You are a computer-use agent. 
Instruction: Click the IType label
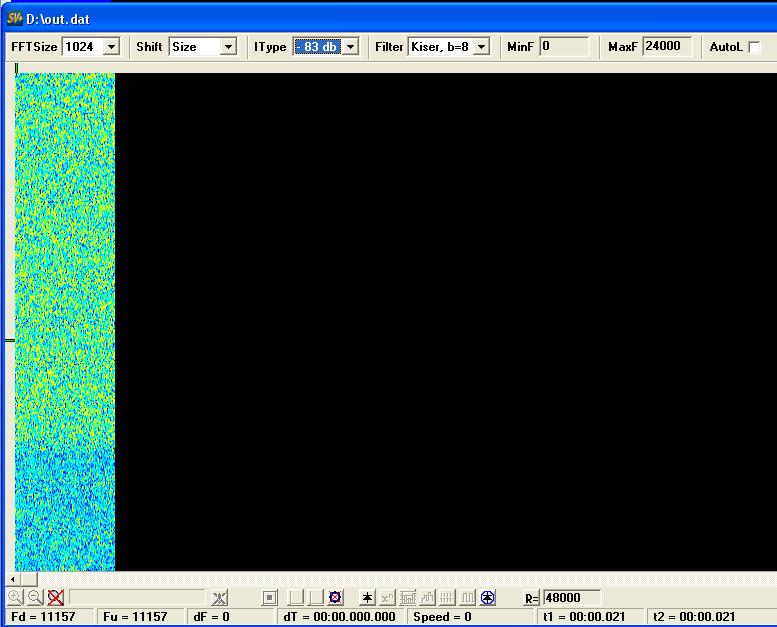[x=270, y=47]
